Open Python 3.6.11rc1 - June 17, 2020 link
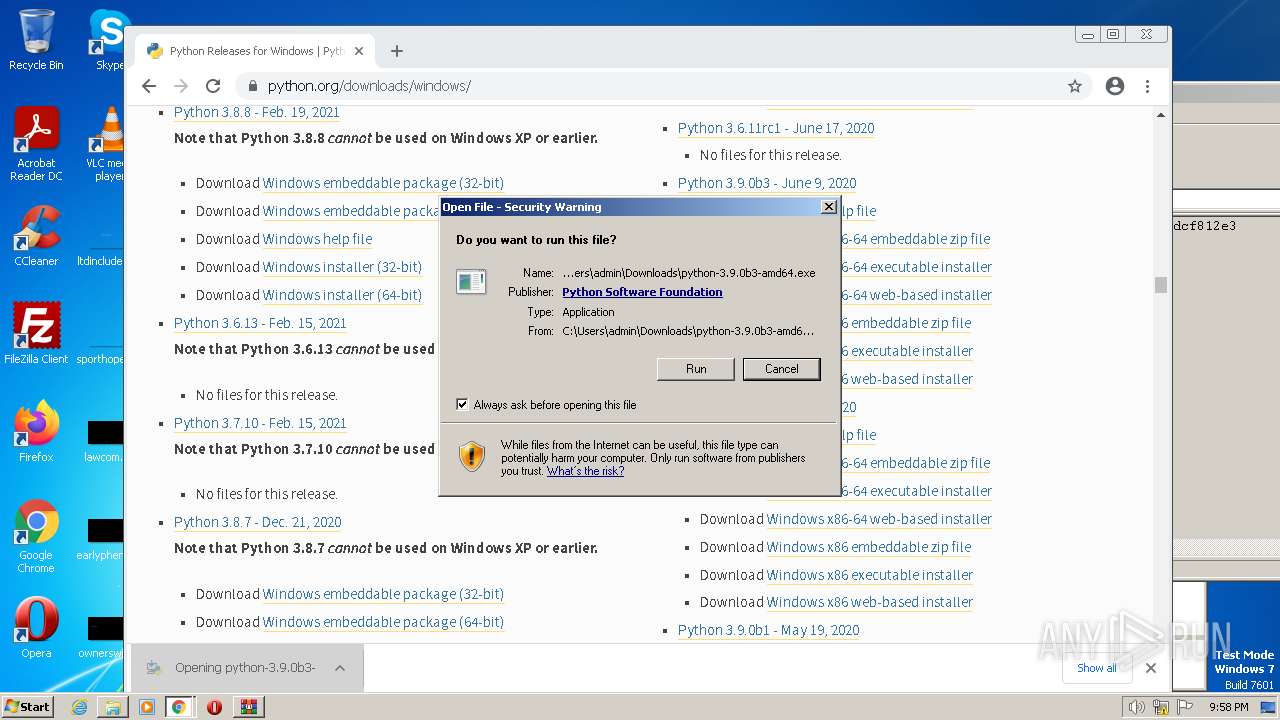1280x720 pixels. pos(776,128)
